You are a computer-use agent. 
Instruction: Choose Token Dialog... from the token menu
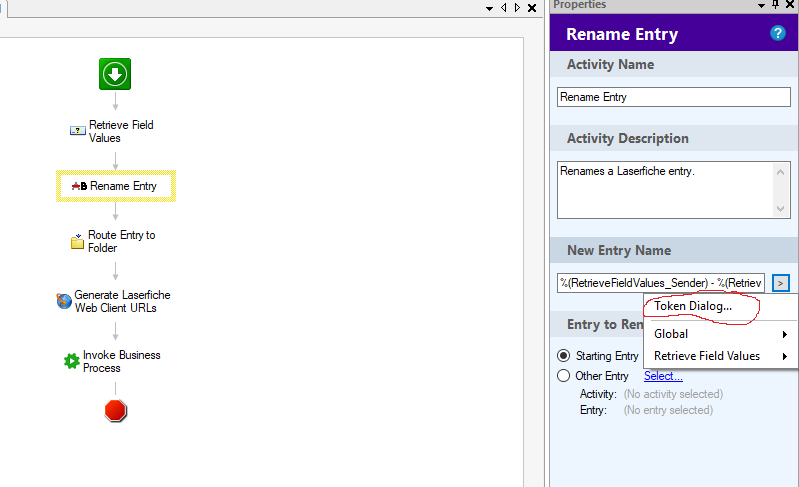click(693, 306)
